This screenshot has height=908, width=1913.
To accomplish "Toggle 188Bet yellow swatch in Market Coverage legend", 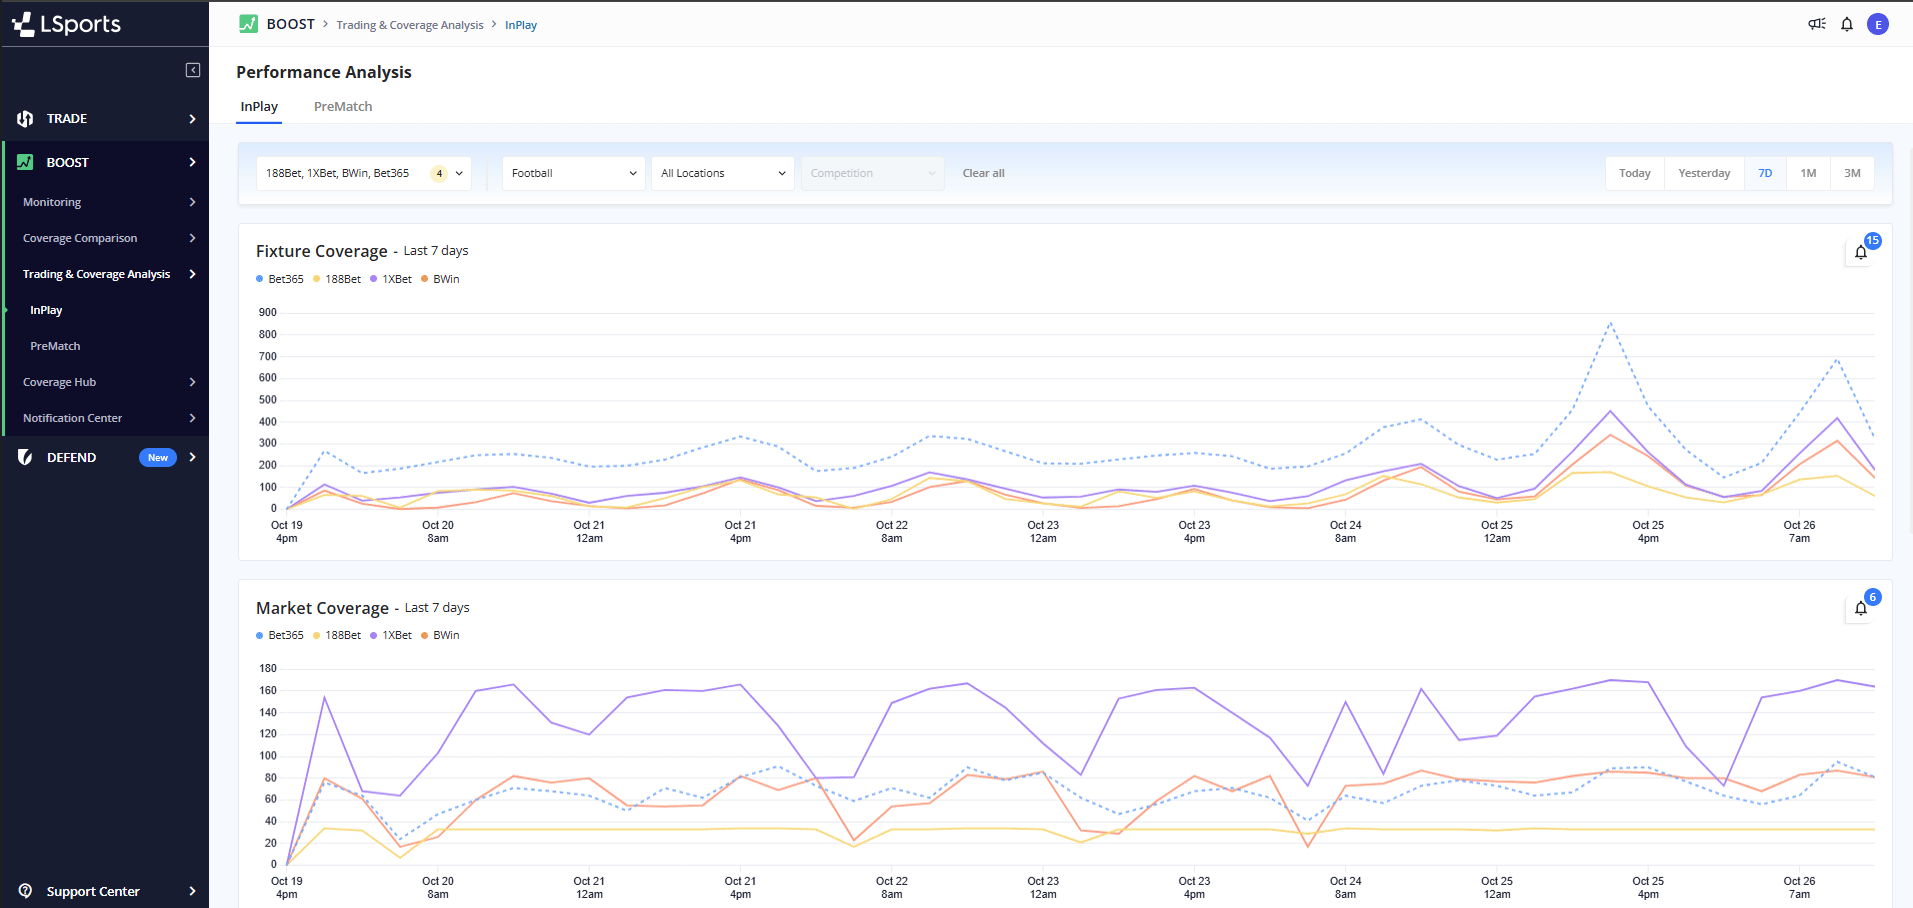I will pos(317,635).
